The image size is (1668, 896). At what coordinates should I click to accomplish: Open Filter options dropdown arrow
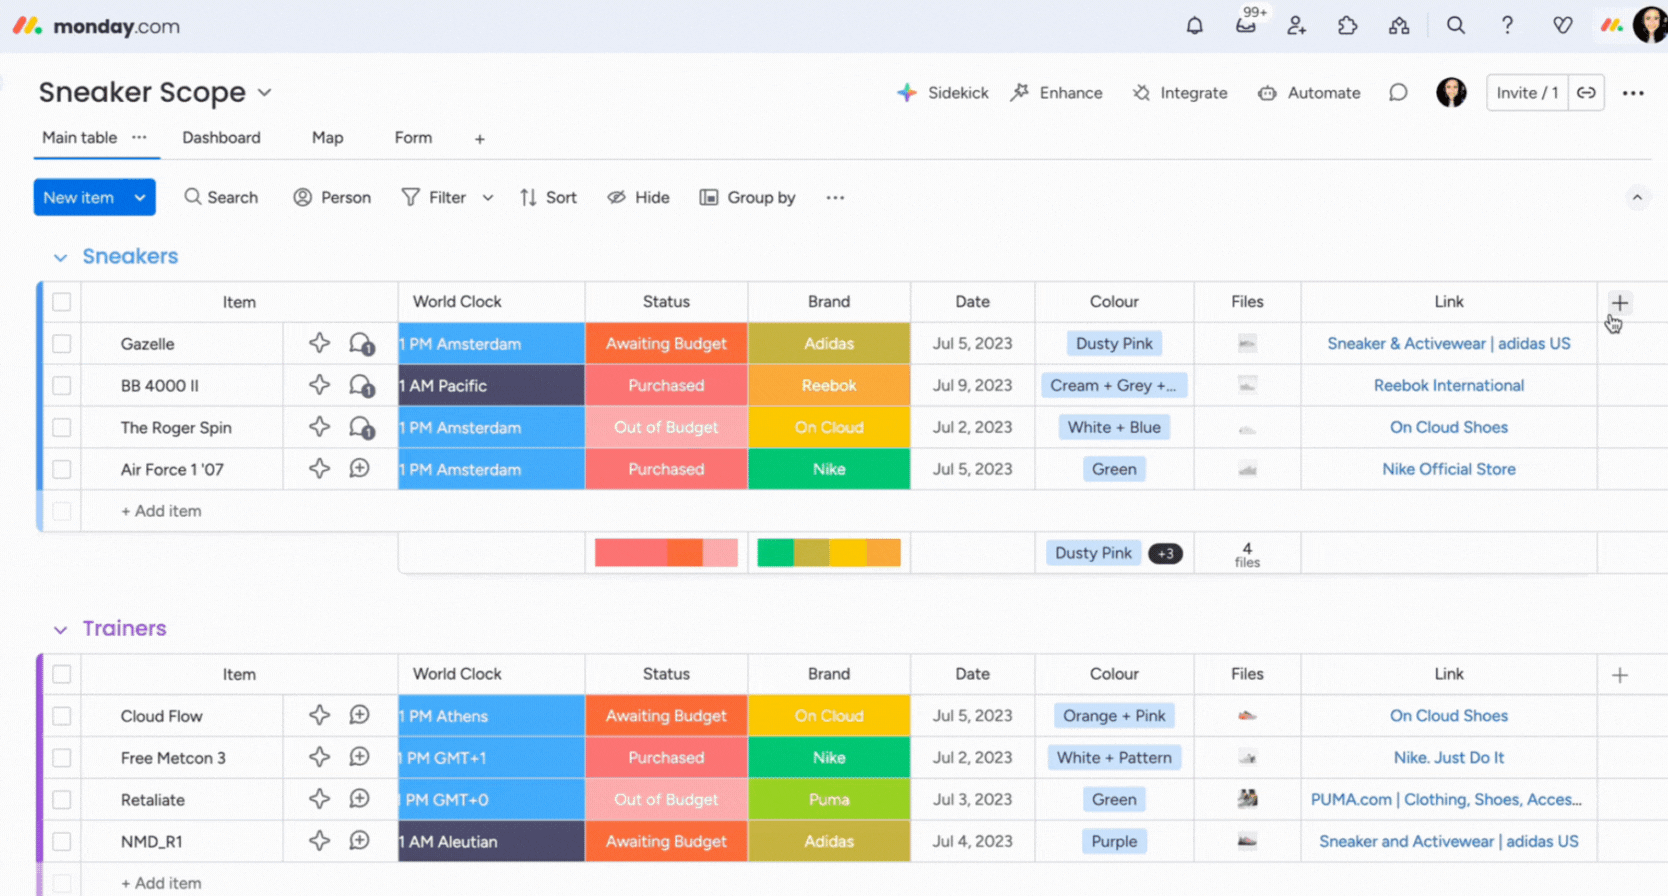tap(488, 198)
